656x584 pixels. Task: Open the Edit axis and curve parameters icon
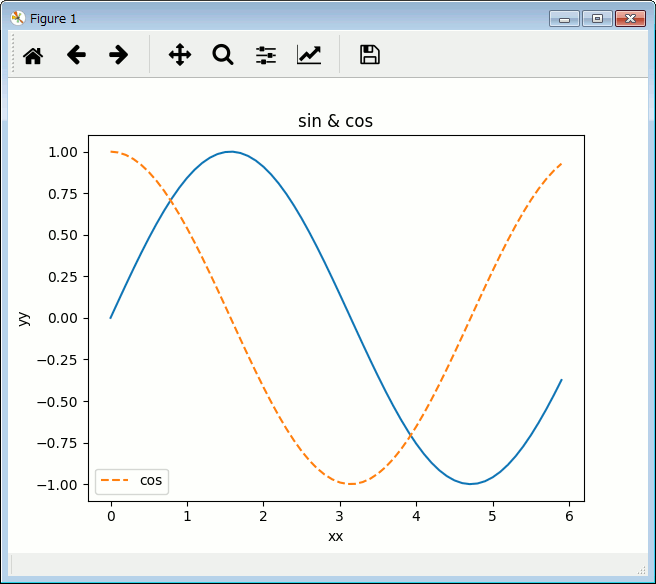pyautogui.click(x=309, y=55)
